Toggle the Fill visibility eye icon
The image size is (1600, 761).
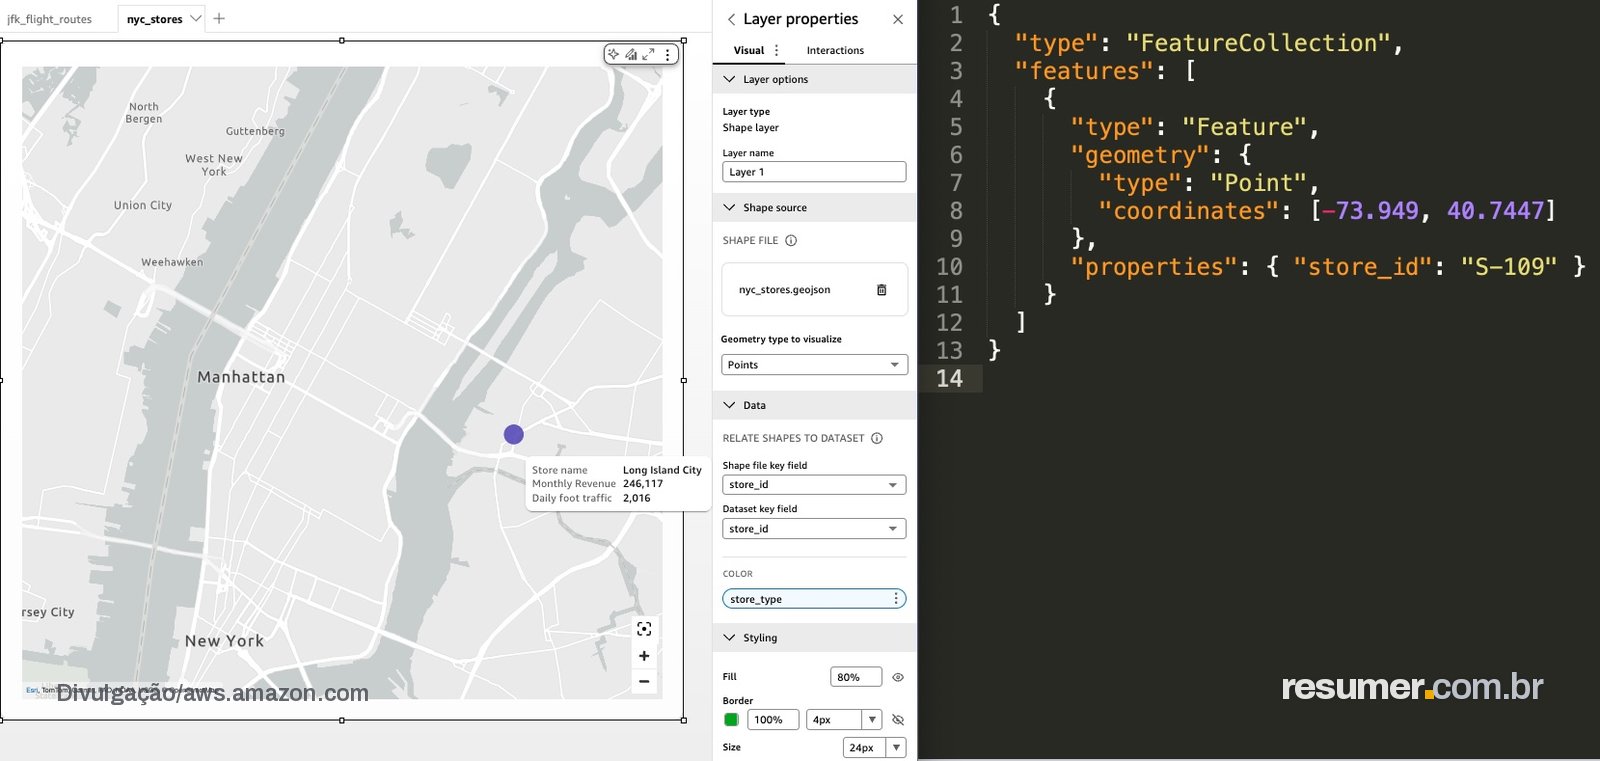pos(898,677)
